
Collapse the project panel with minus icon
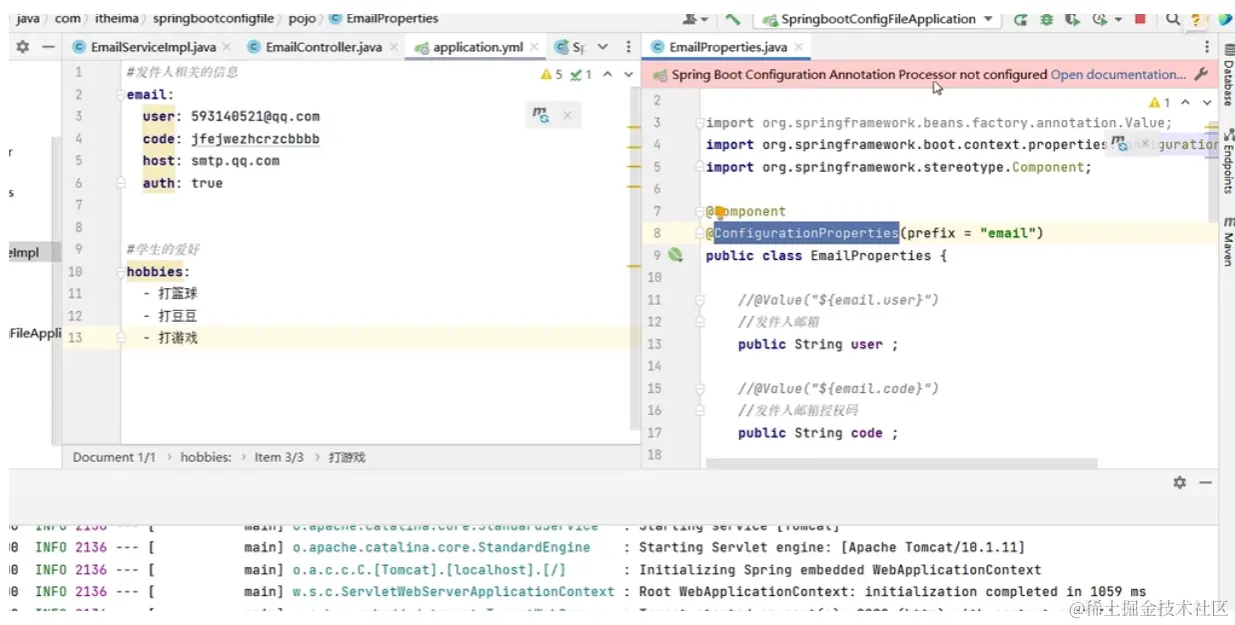(48, 47)
